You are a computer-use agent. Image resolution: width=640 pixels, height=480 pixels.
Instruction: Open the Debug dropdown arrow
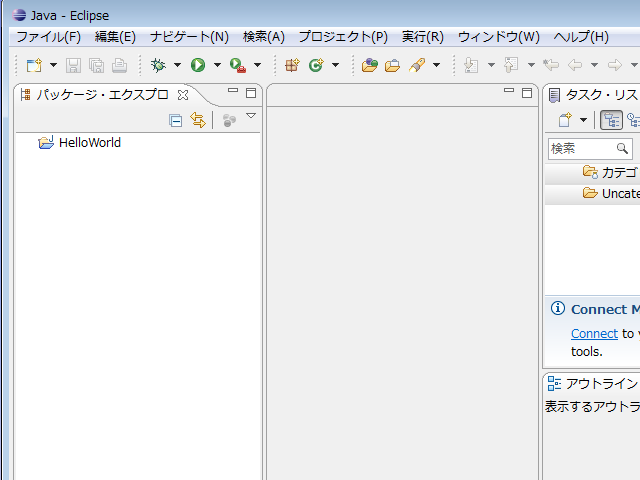[x=177, y=65]
